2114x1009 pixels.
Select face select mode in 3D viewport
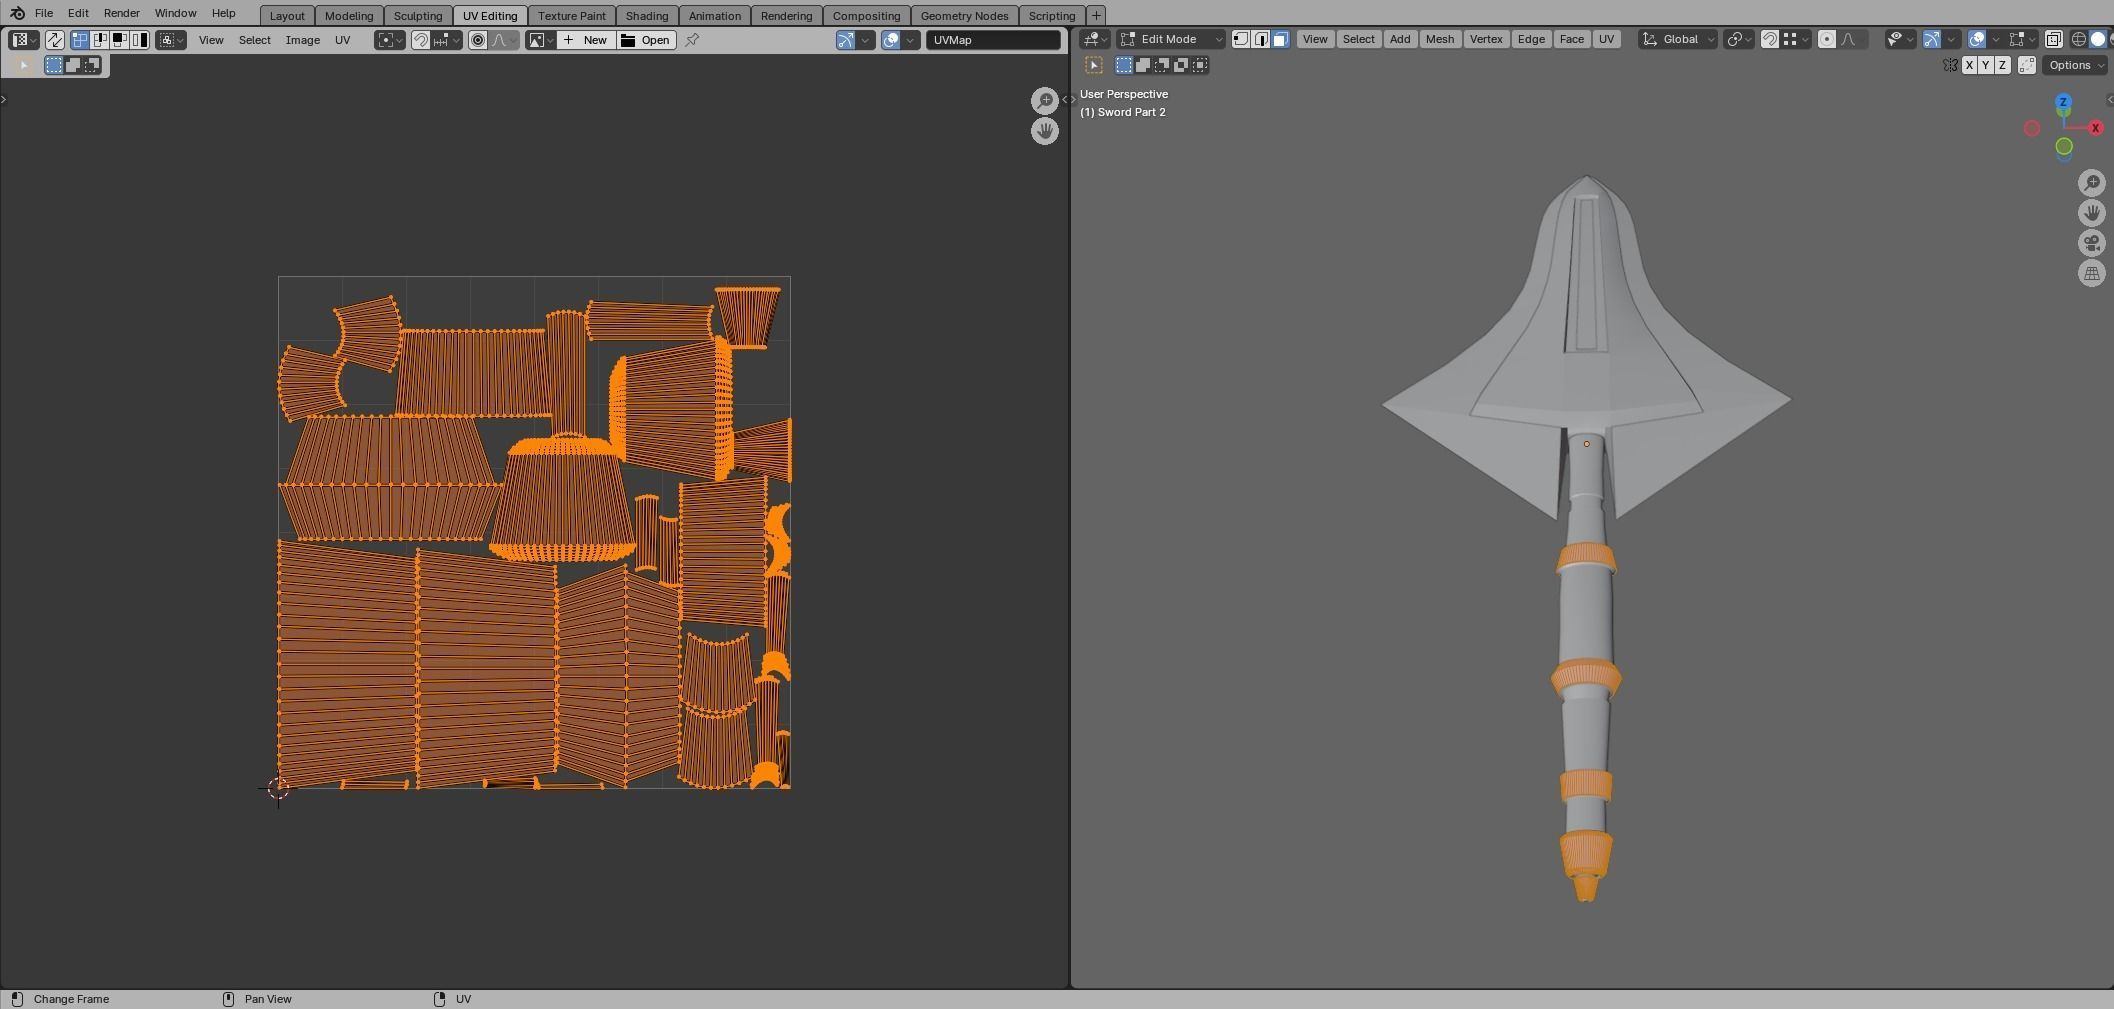[x=1280, y=39]
